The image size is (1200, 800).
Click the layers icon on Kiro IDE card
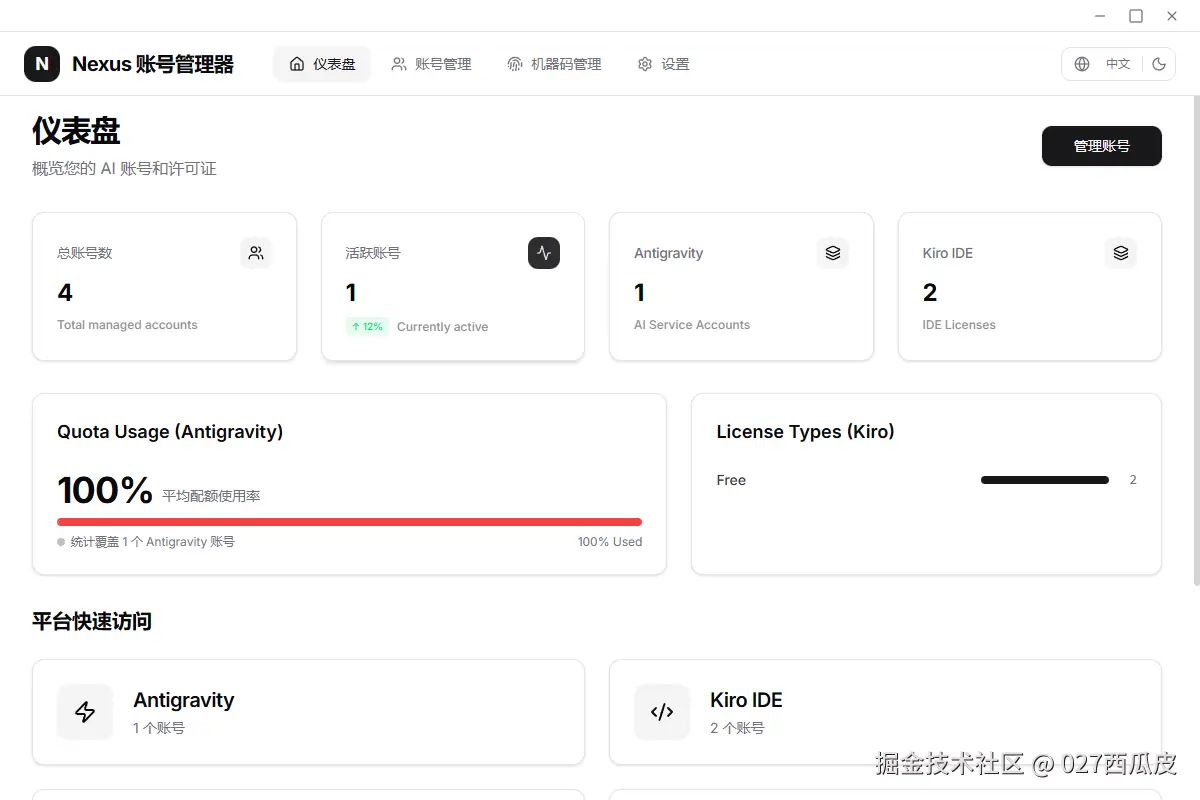click(x=1120, y=253)
